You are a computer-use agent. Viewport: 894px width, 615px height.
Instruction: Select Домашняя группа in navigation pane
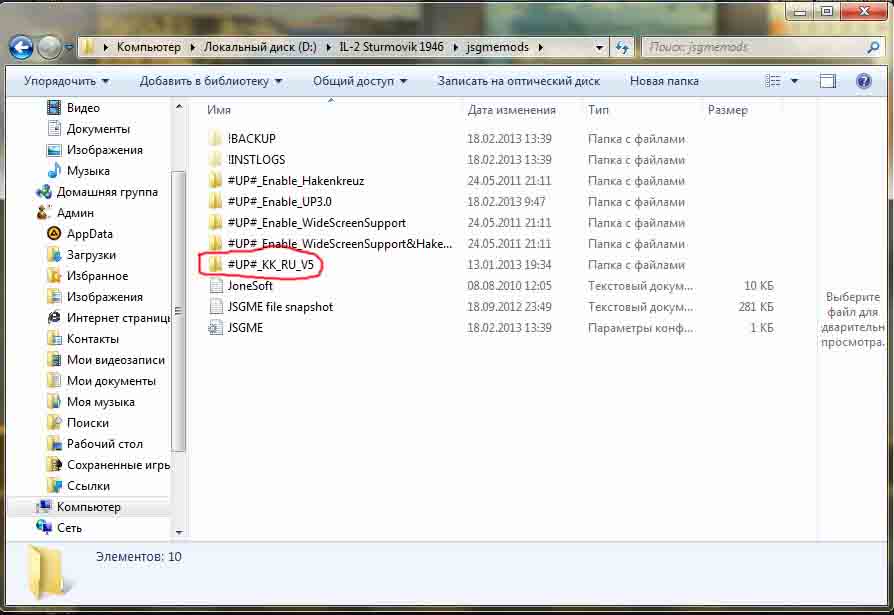[107, 192]
